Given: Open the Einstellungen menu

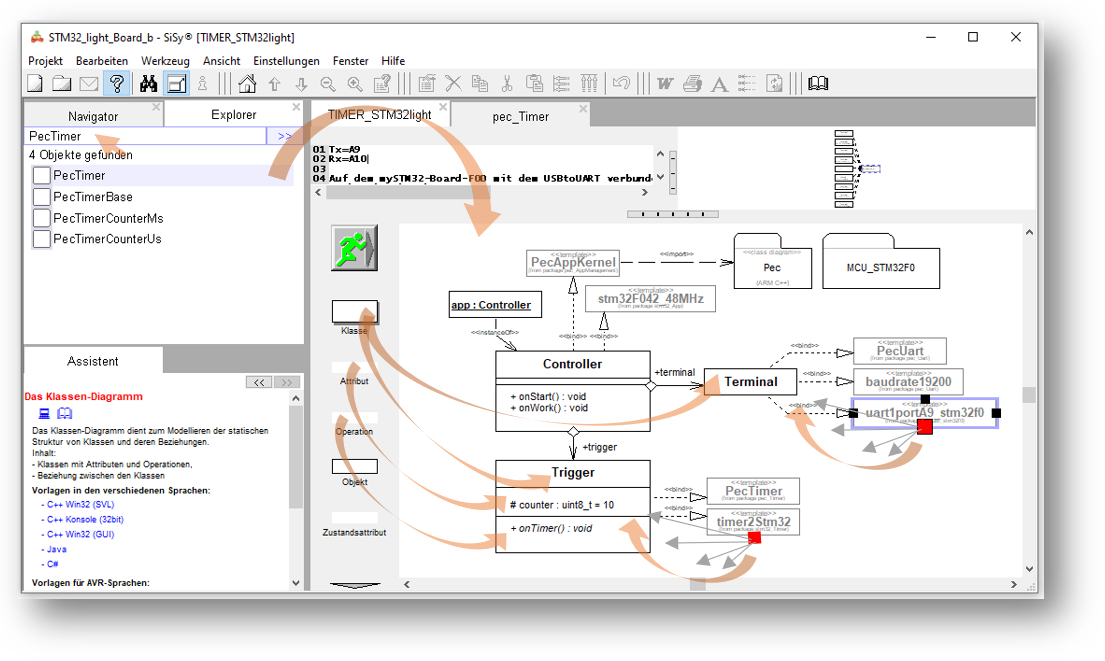Looking at the screenshot, I should pos(286,61).
